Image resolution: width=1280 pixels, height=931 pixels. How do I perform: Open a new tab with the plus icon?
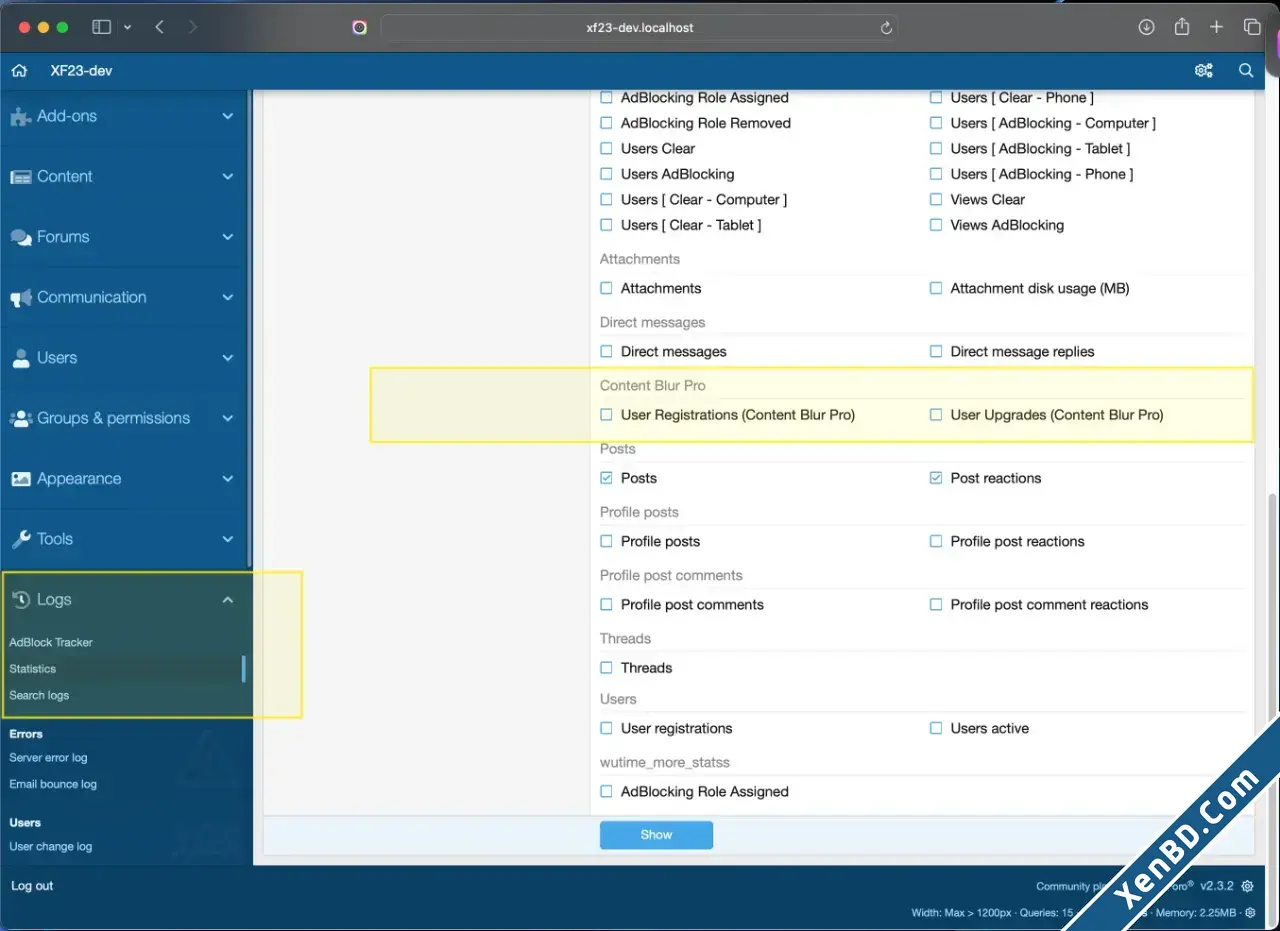coord(1216,27)
